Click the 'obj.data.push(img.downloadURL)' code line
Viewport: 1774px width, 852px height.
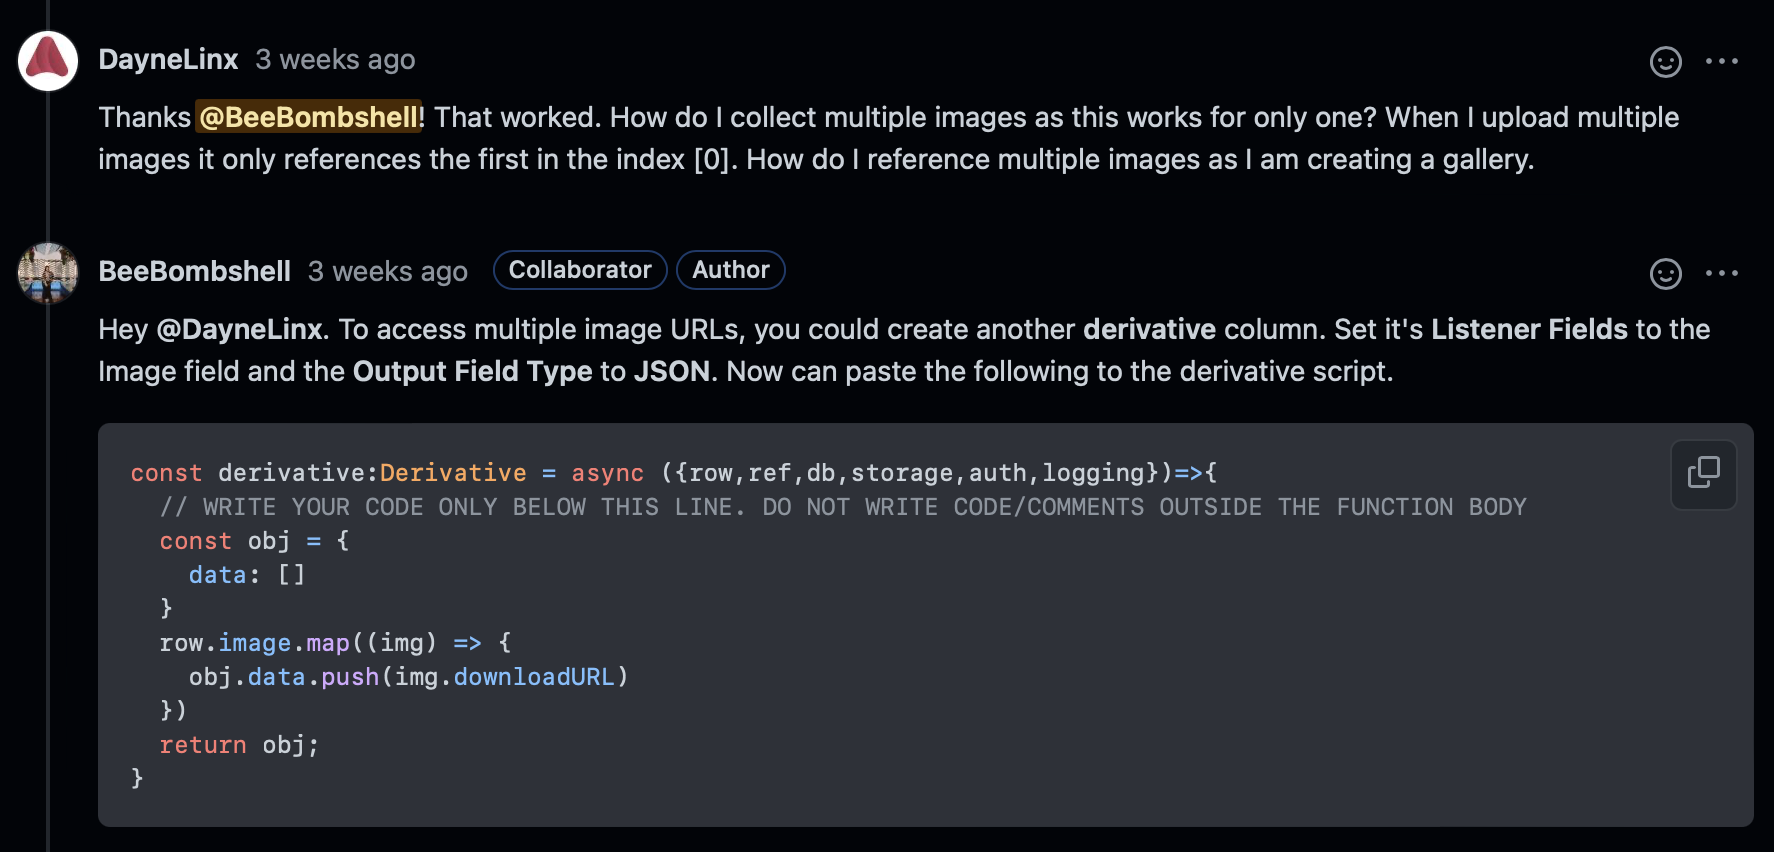click(408, 677)
